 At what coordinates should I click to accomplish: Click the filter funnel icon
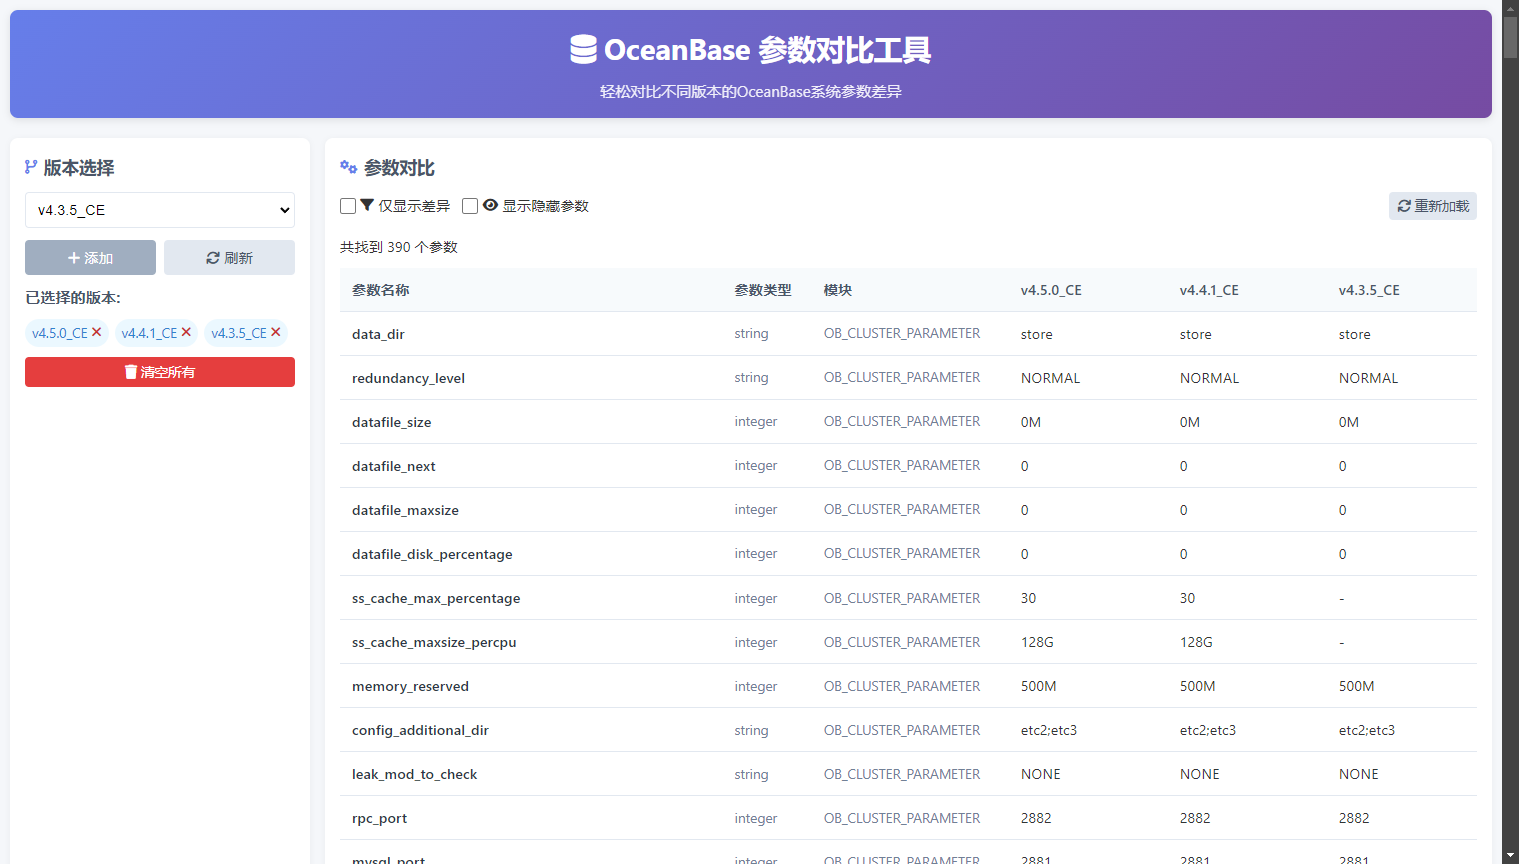[x=367, y=205]
